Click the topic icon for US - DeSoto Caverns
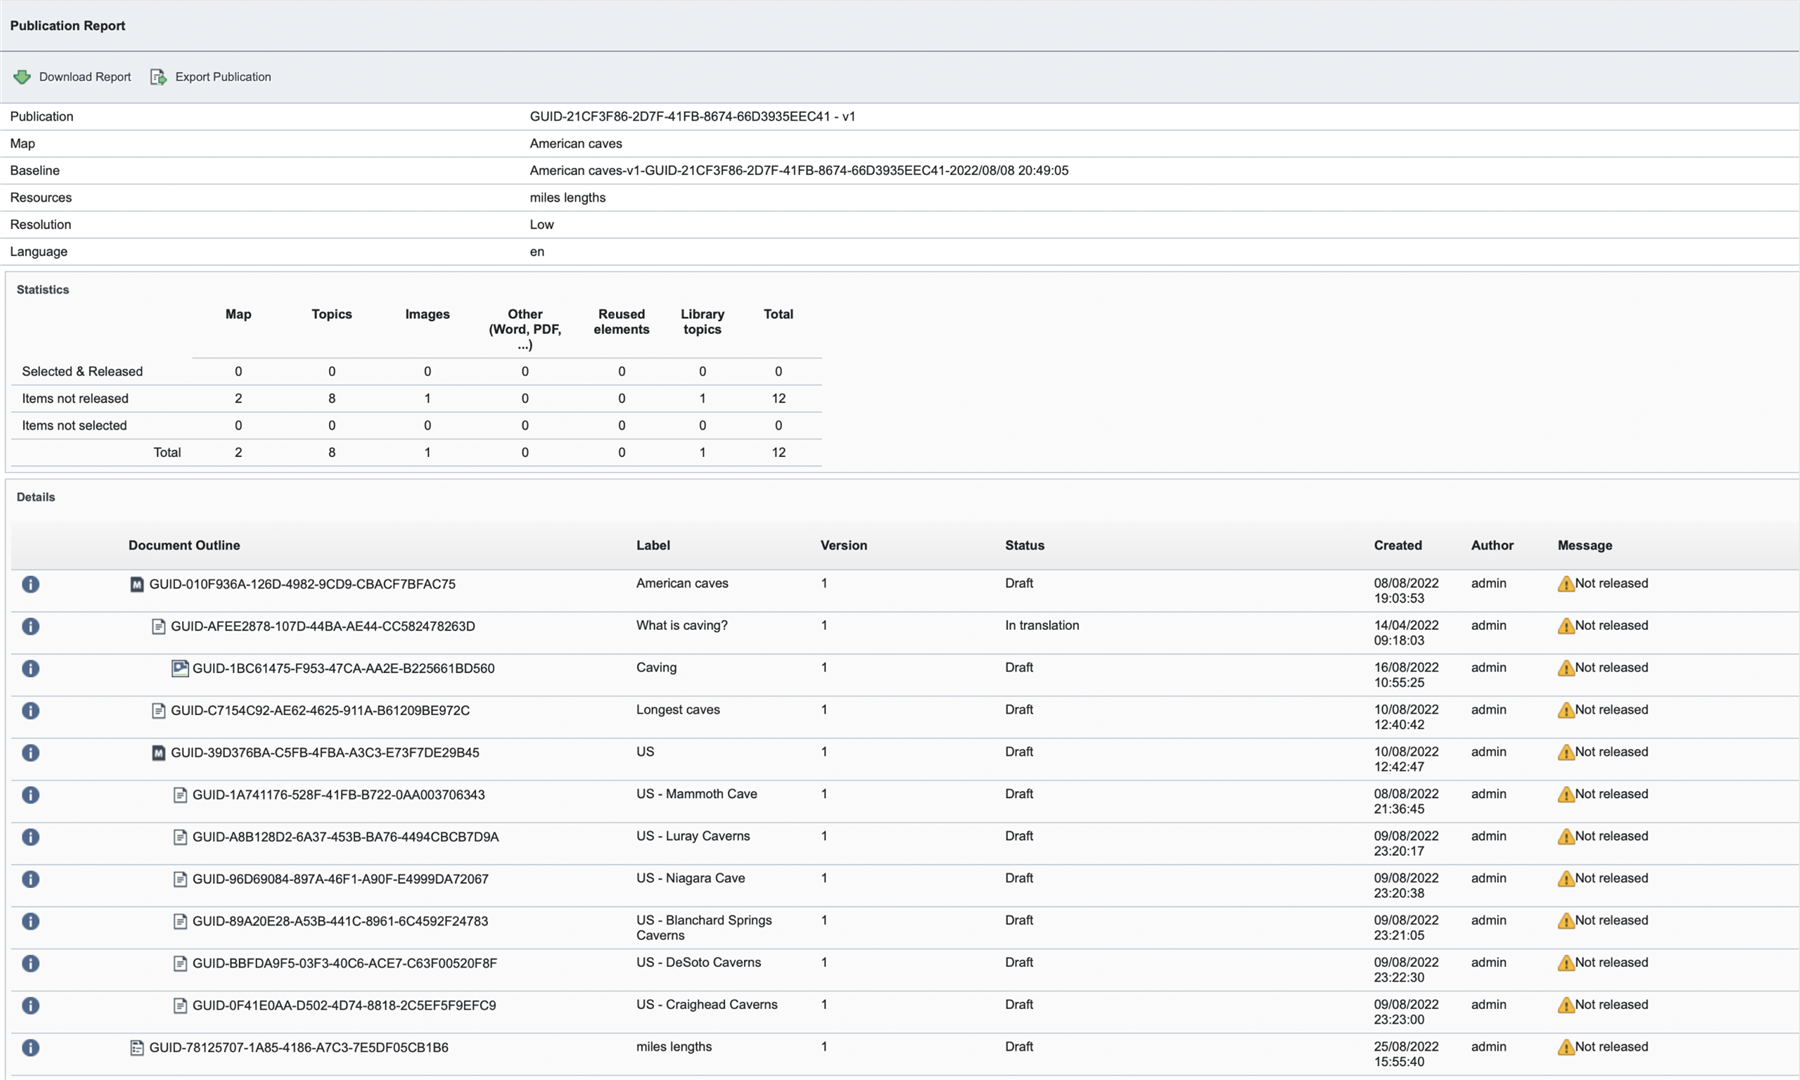 [x=181, y=962]
